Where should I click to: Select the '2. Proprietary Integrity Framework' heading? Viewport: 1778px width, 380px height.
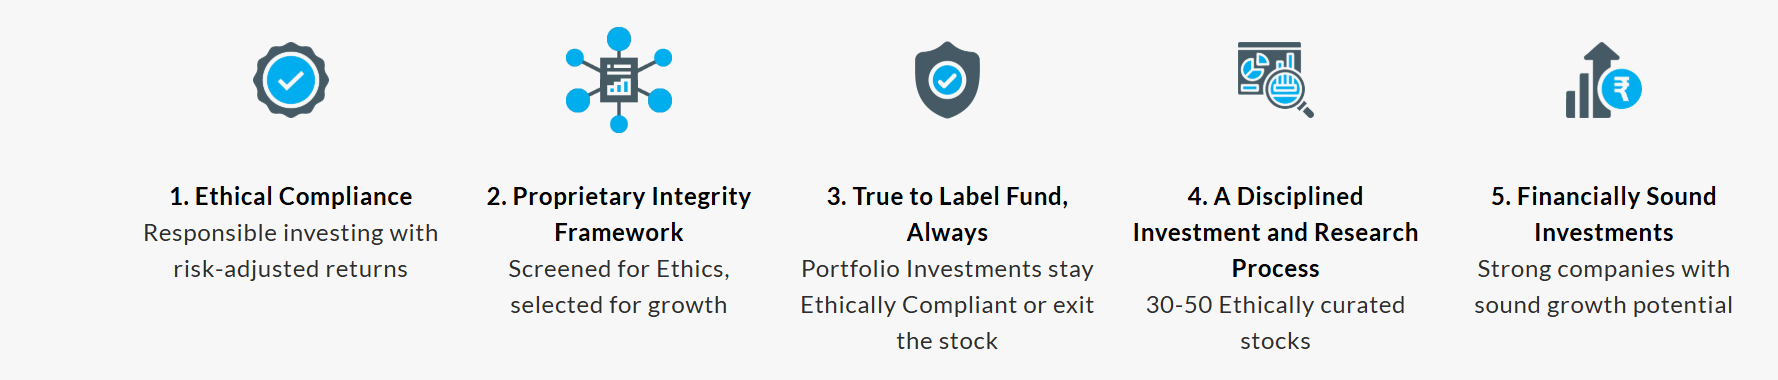(x=619, y=214)
